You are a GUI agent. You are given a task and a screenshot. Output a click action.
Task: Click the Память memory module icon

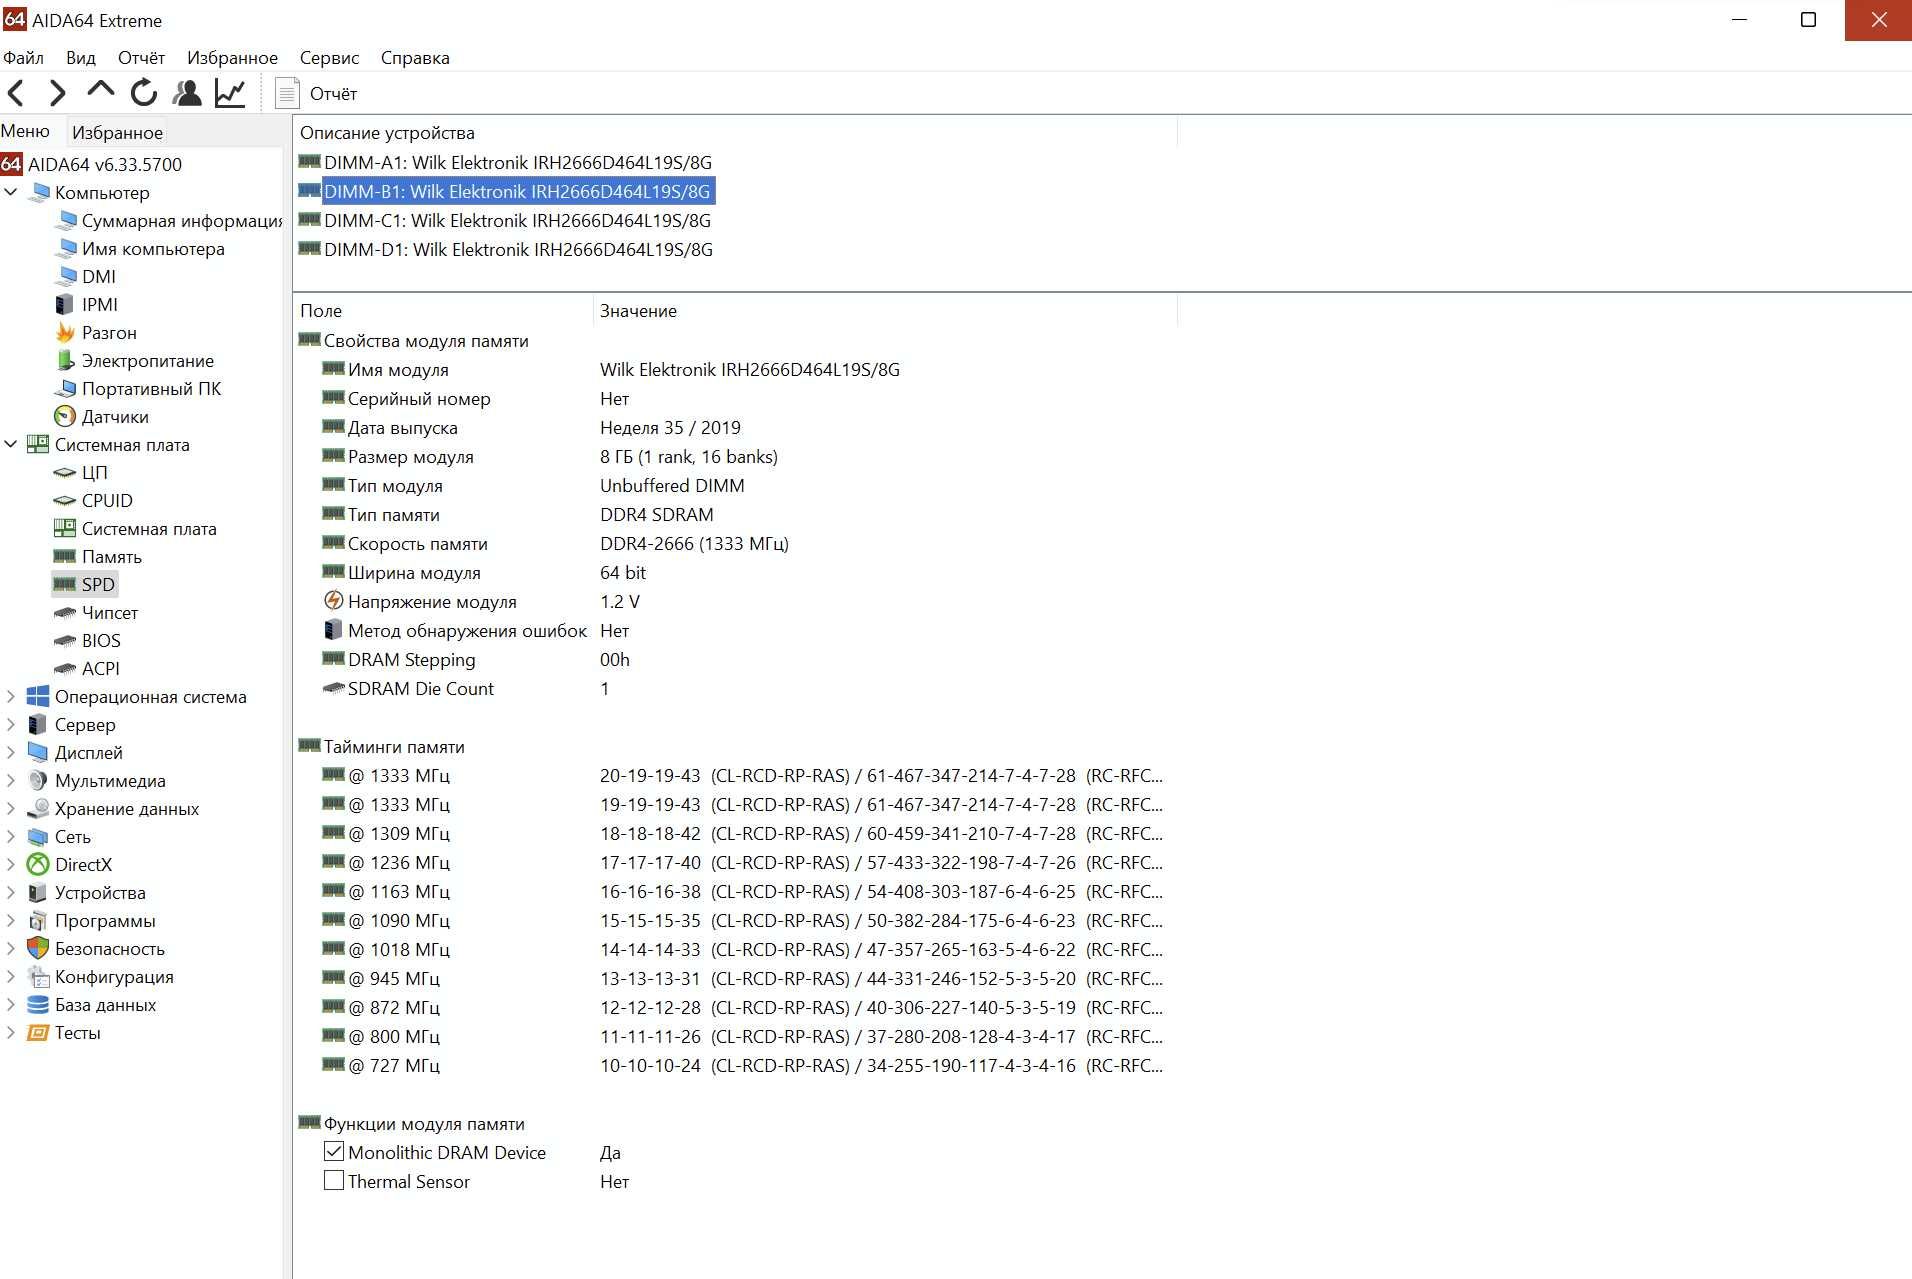pyautogui.click(x=65, y=556)
